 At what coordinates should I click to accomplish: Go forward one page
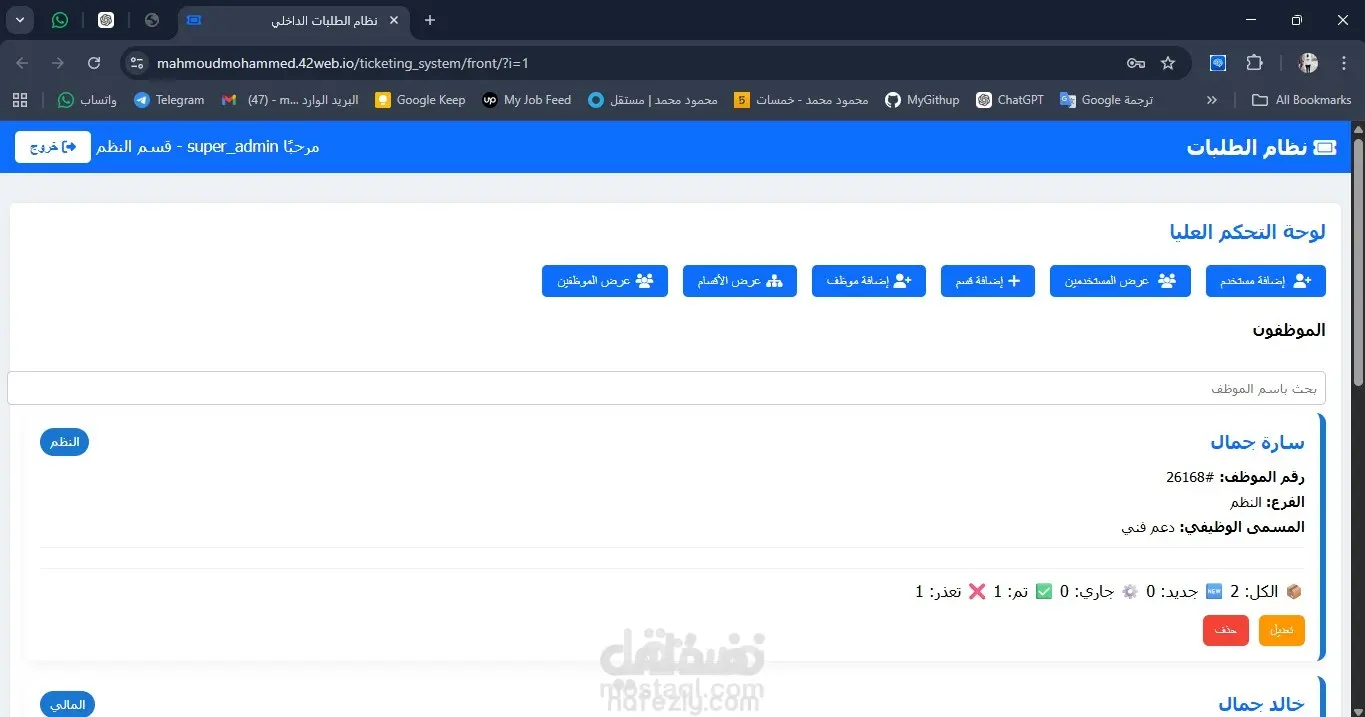point(58,63)
